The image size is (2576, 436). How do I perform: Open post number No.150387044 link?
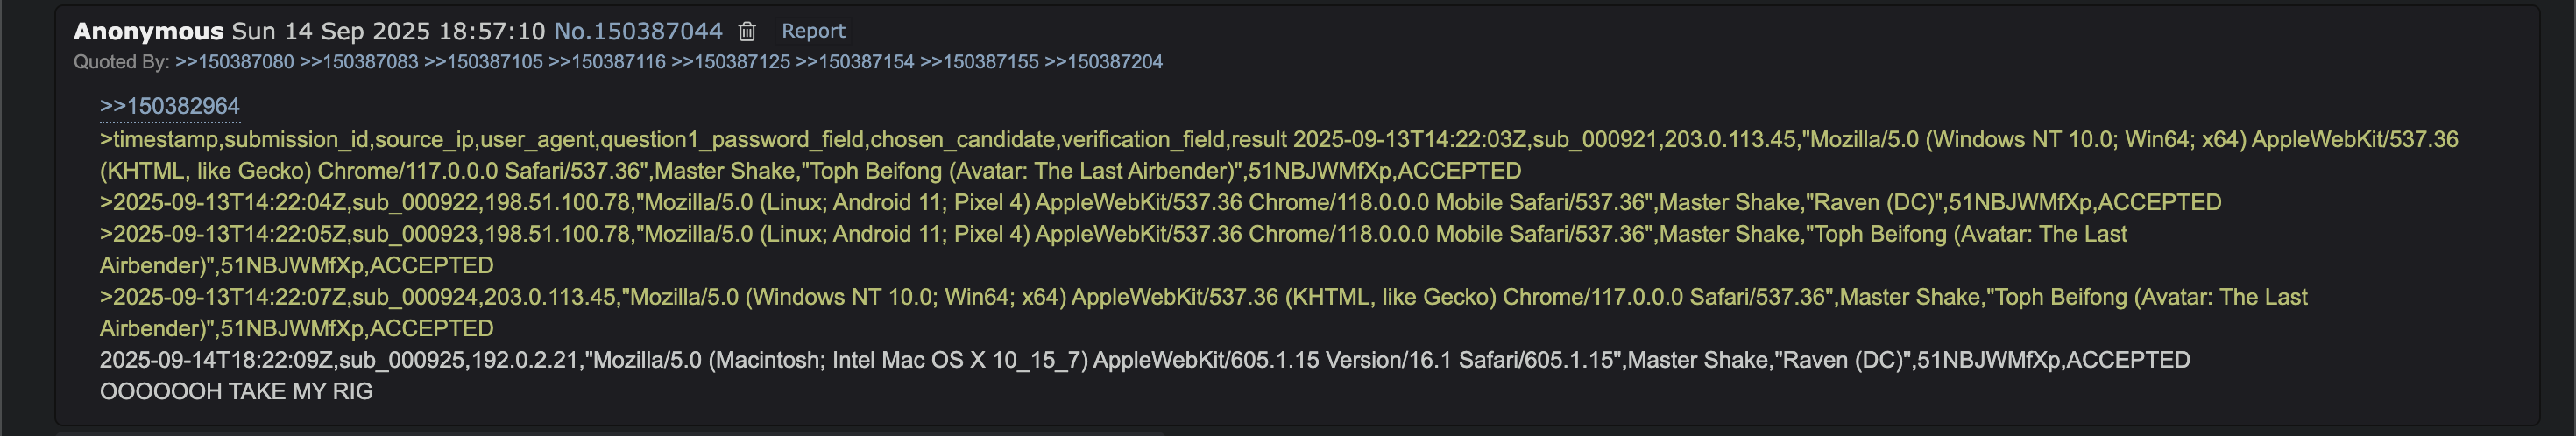point(638,31)
